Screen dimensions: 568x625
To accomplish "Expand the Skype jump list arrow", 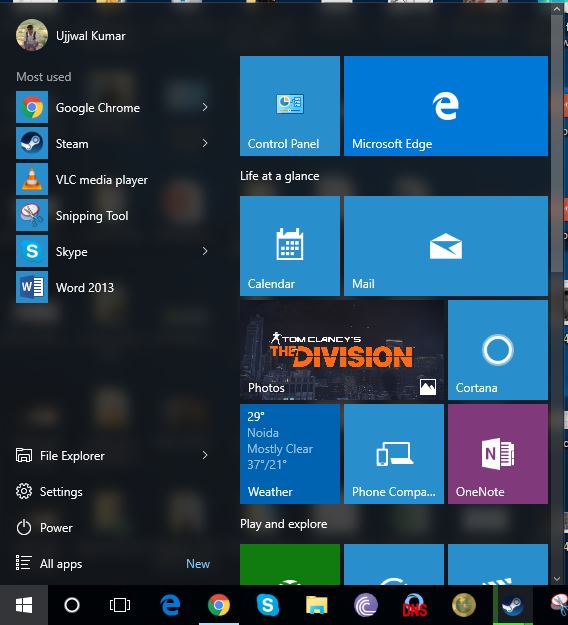I will [x=205, y=251].
